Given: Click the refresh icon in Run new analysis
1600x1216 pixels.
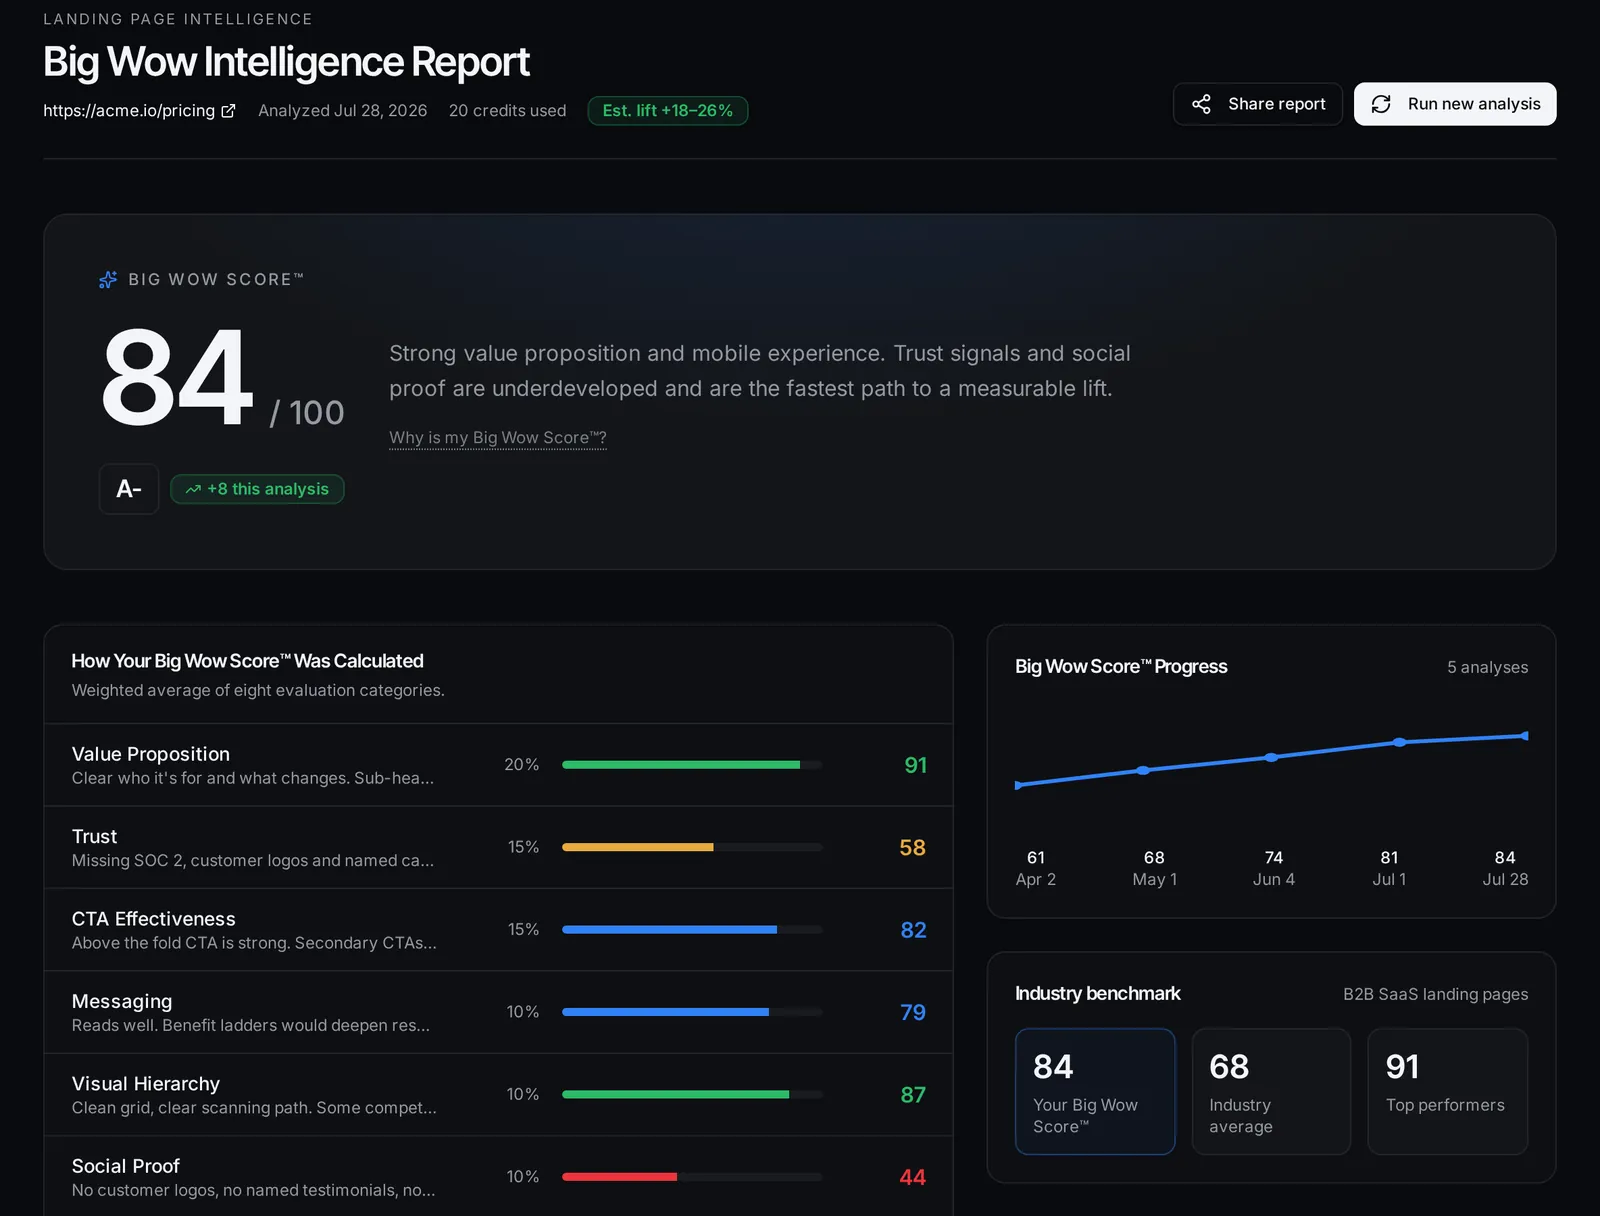Looking at the screenshot, I should coord(1381,104).
